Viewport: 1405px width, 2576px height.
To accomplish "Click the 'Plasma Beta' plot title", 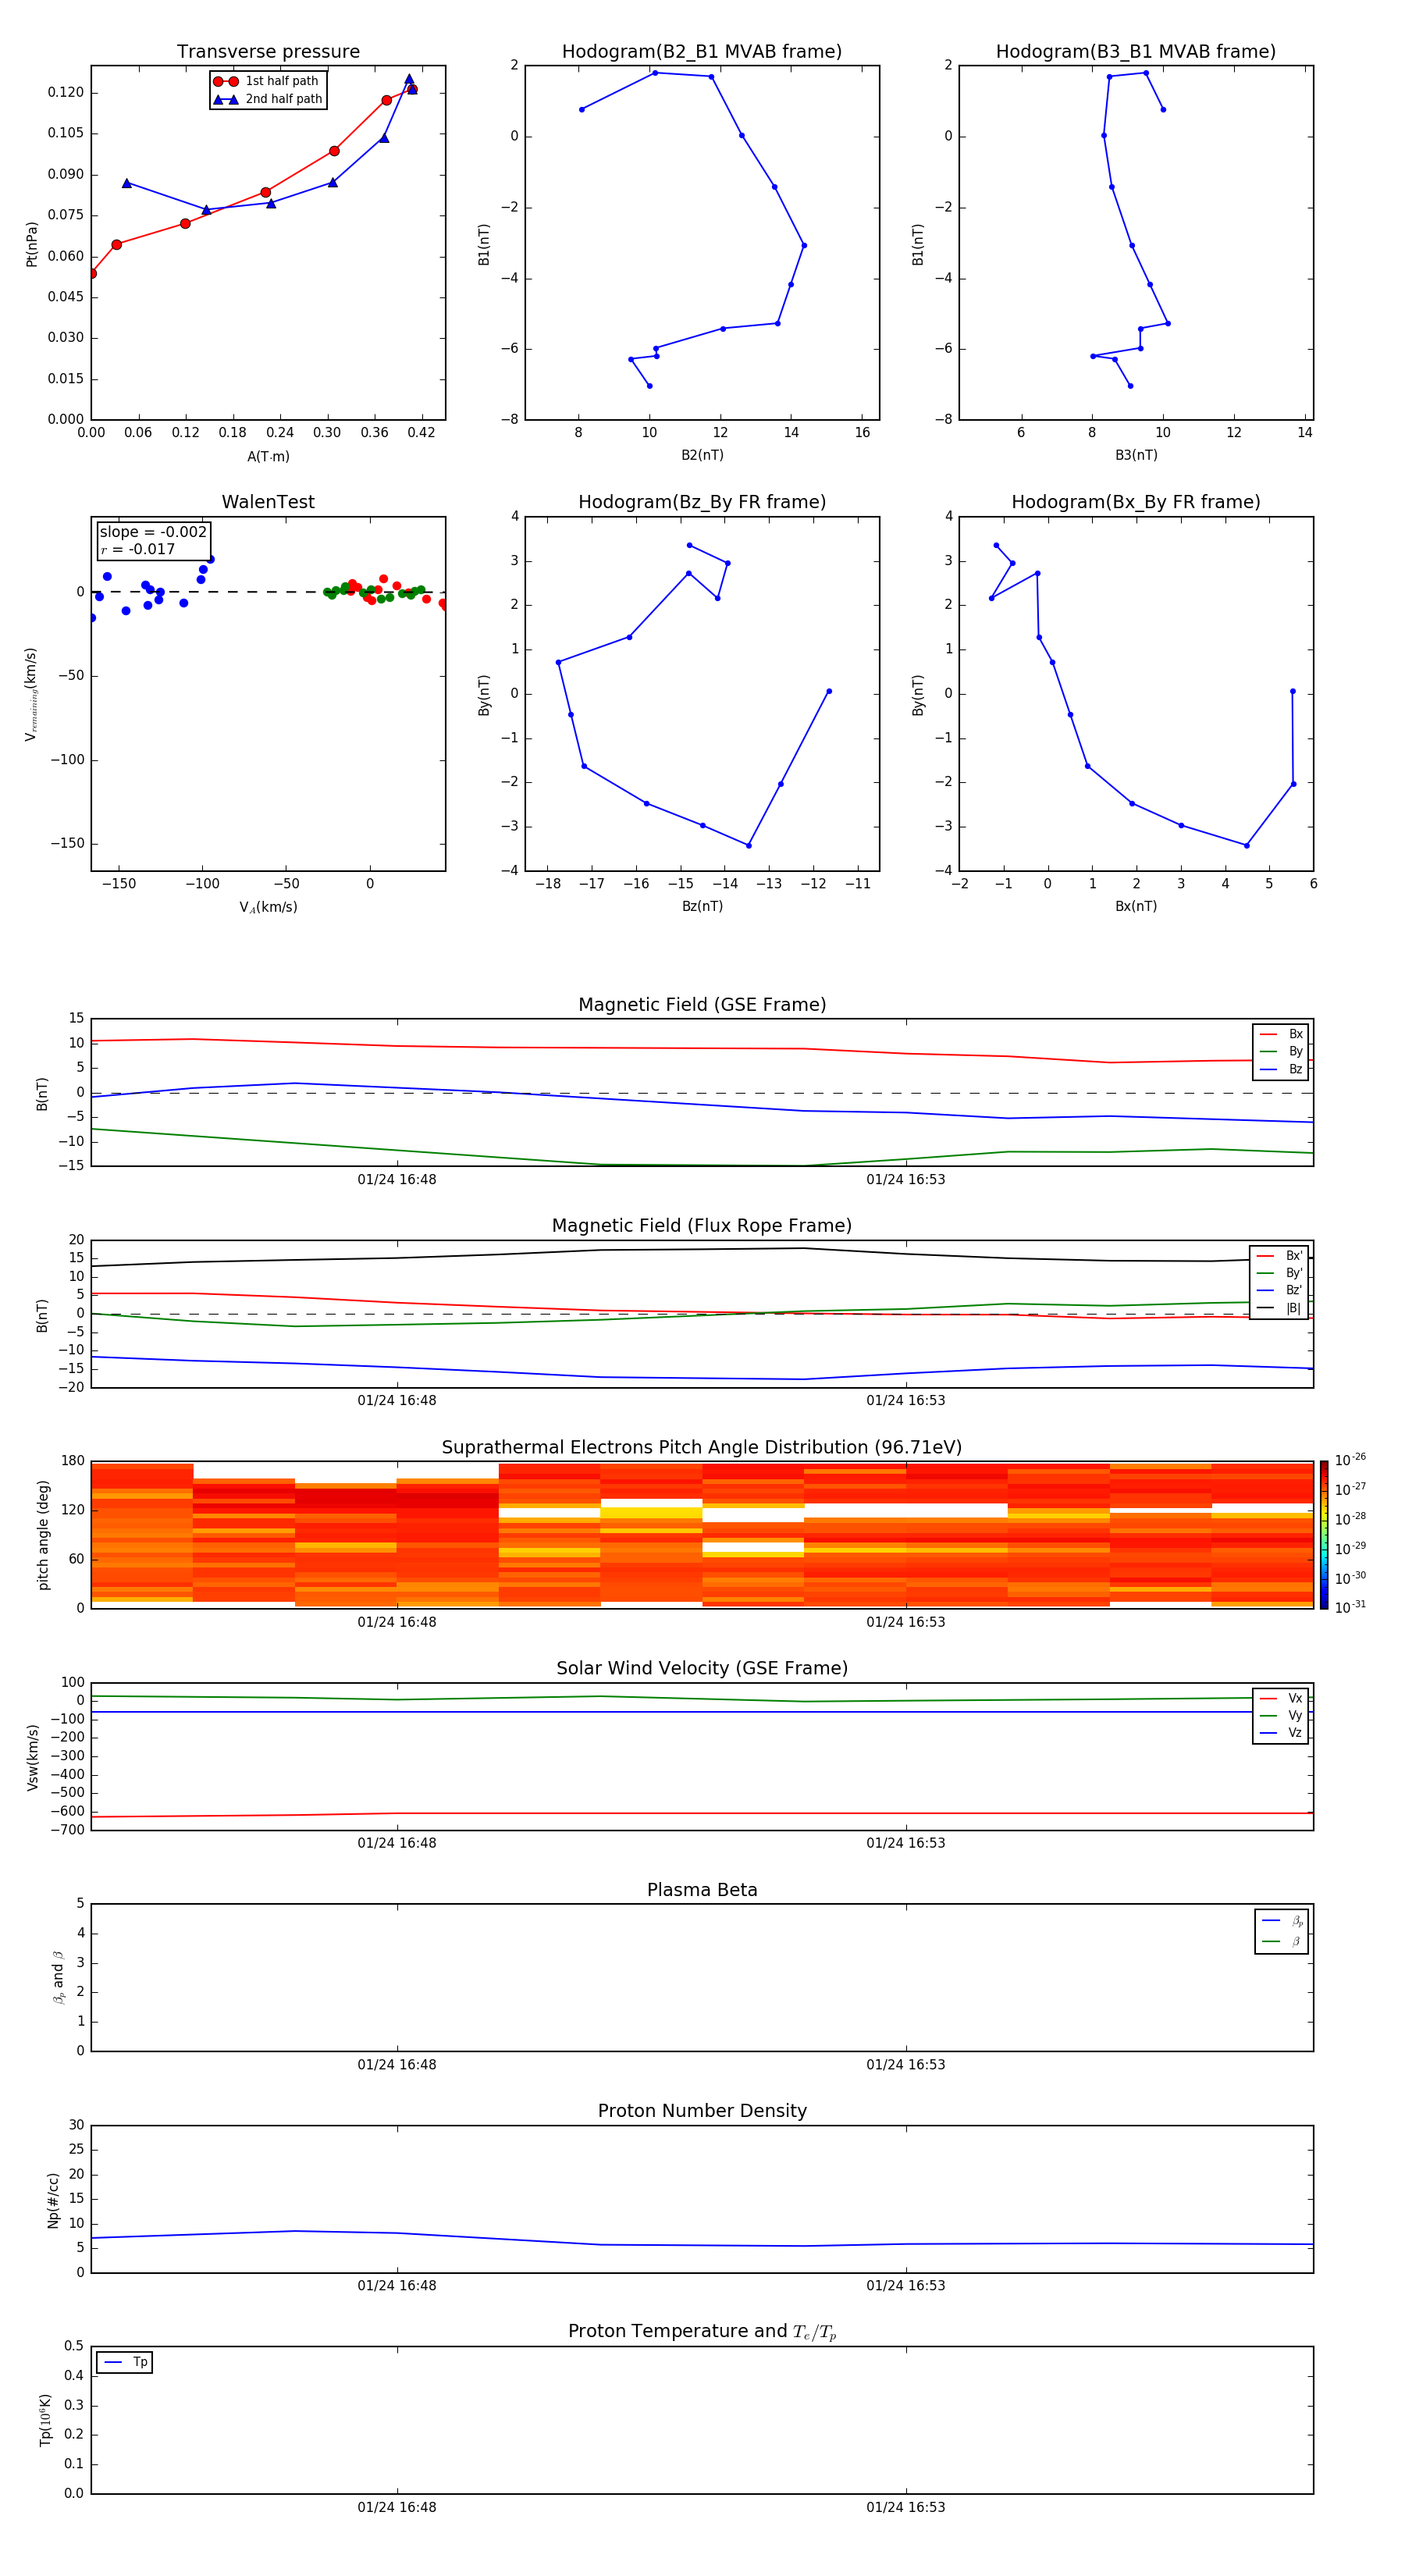I will click(x=702, y=1890).
